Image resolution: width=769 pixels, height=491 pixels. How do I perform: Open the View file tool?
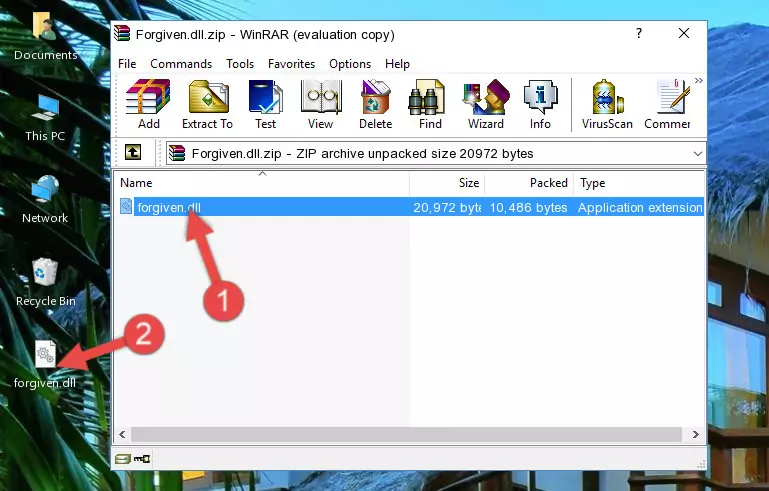point(321,104)
